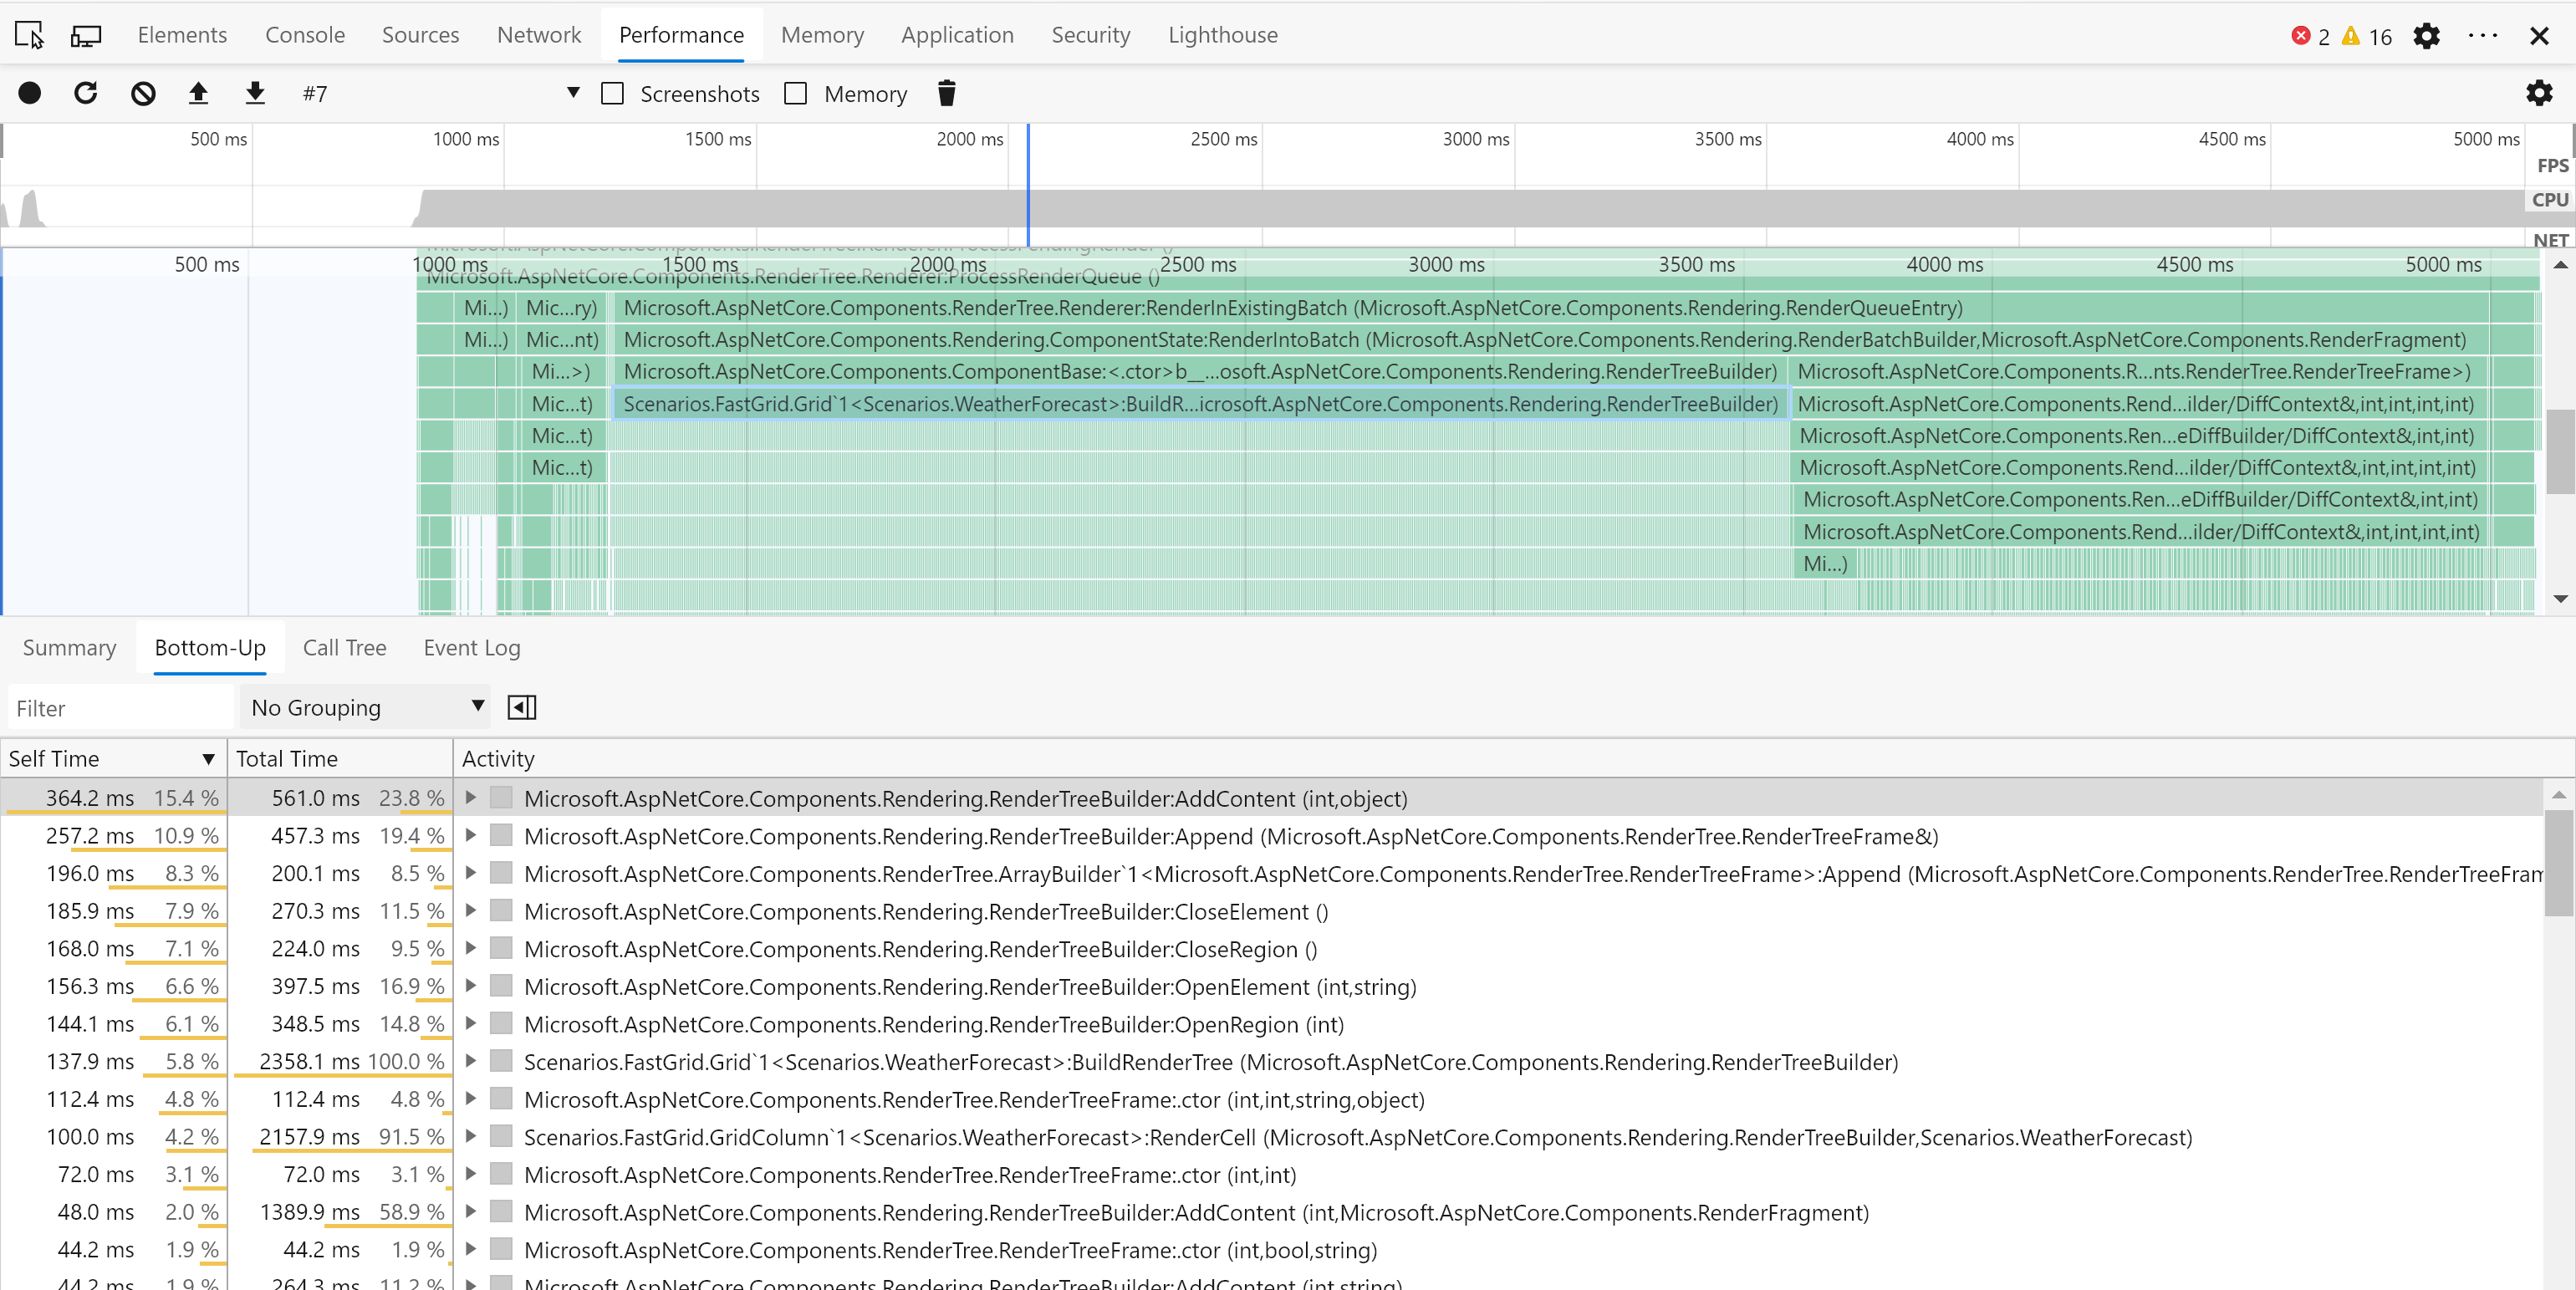Enable the Memory checkbox

coord(796,94)
